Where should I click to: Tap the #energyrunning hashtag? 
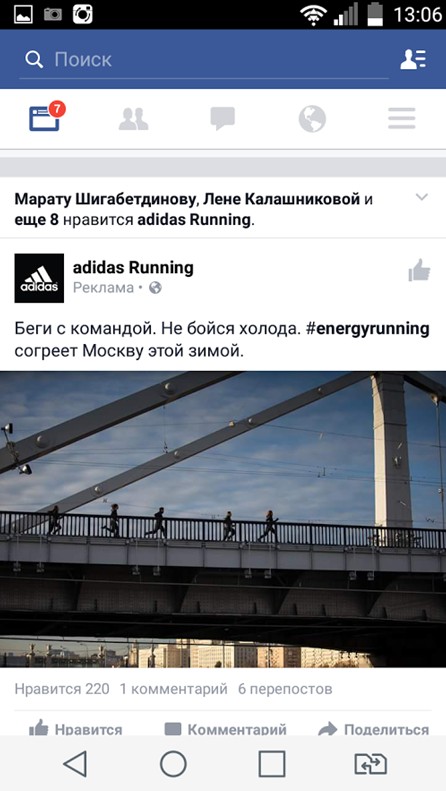click(x=367, y=329)
